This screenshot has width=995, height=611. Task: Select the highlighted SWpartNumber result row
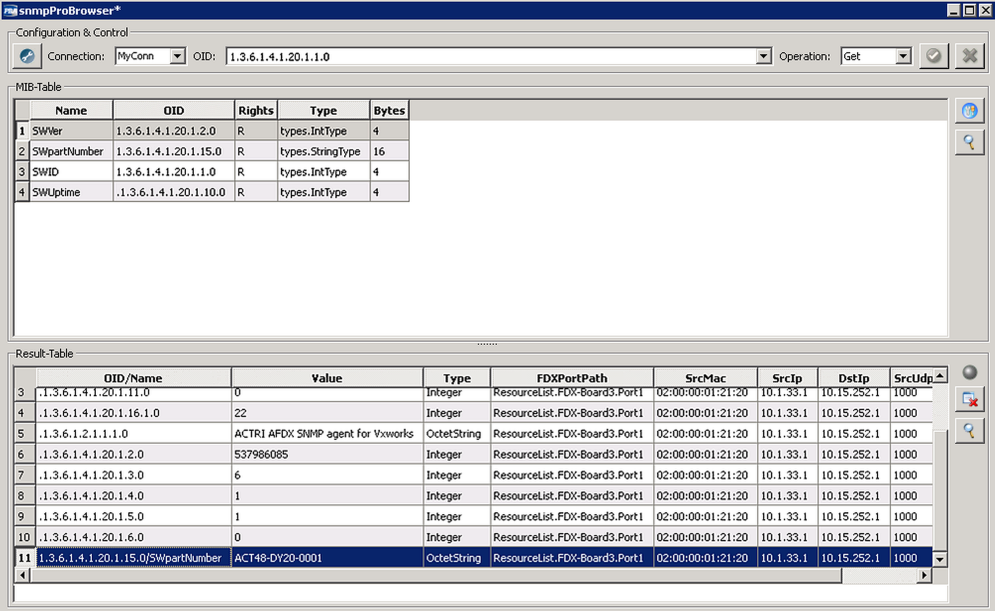[130, 558]
